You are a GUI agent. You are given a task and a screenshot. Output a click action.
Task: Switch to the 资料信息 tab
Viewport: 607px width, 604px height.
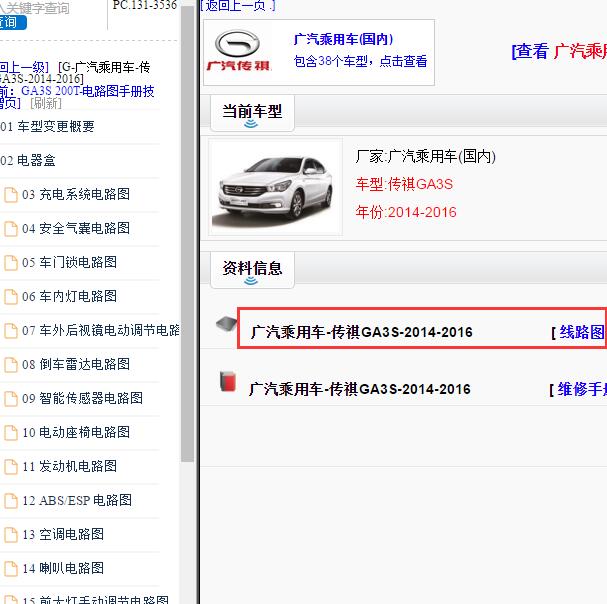tap(252, 270)
